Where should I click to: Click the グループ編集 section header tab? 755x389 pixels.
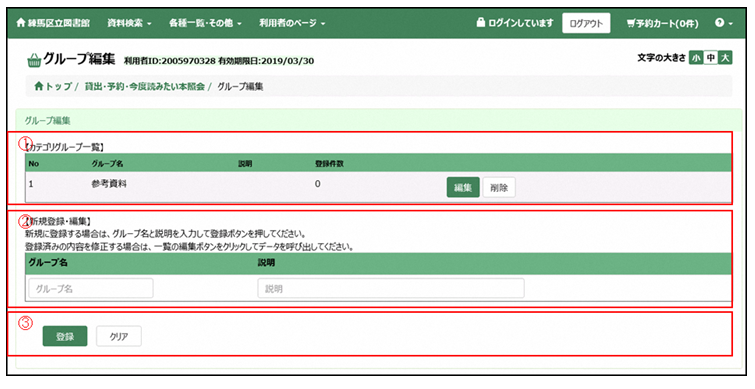coord(47,120)
